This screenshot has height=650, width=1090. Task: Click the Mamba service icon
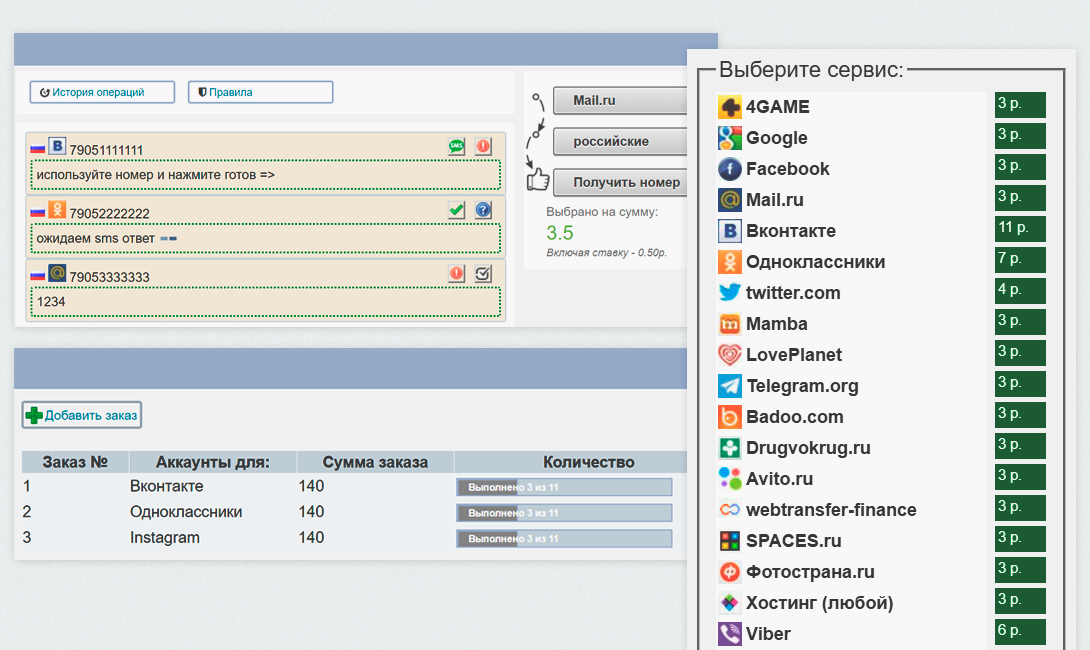(729, 324)
